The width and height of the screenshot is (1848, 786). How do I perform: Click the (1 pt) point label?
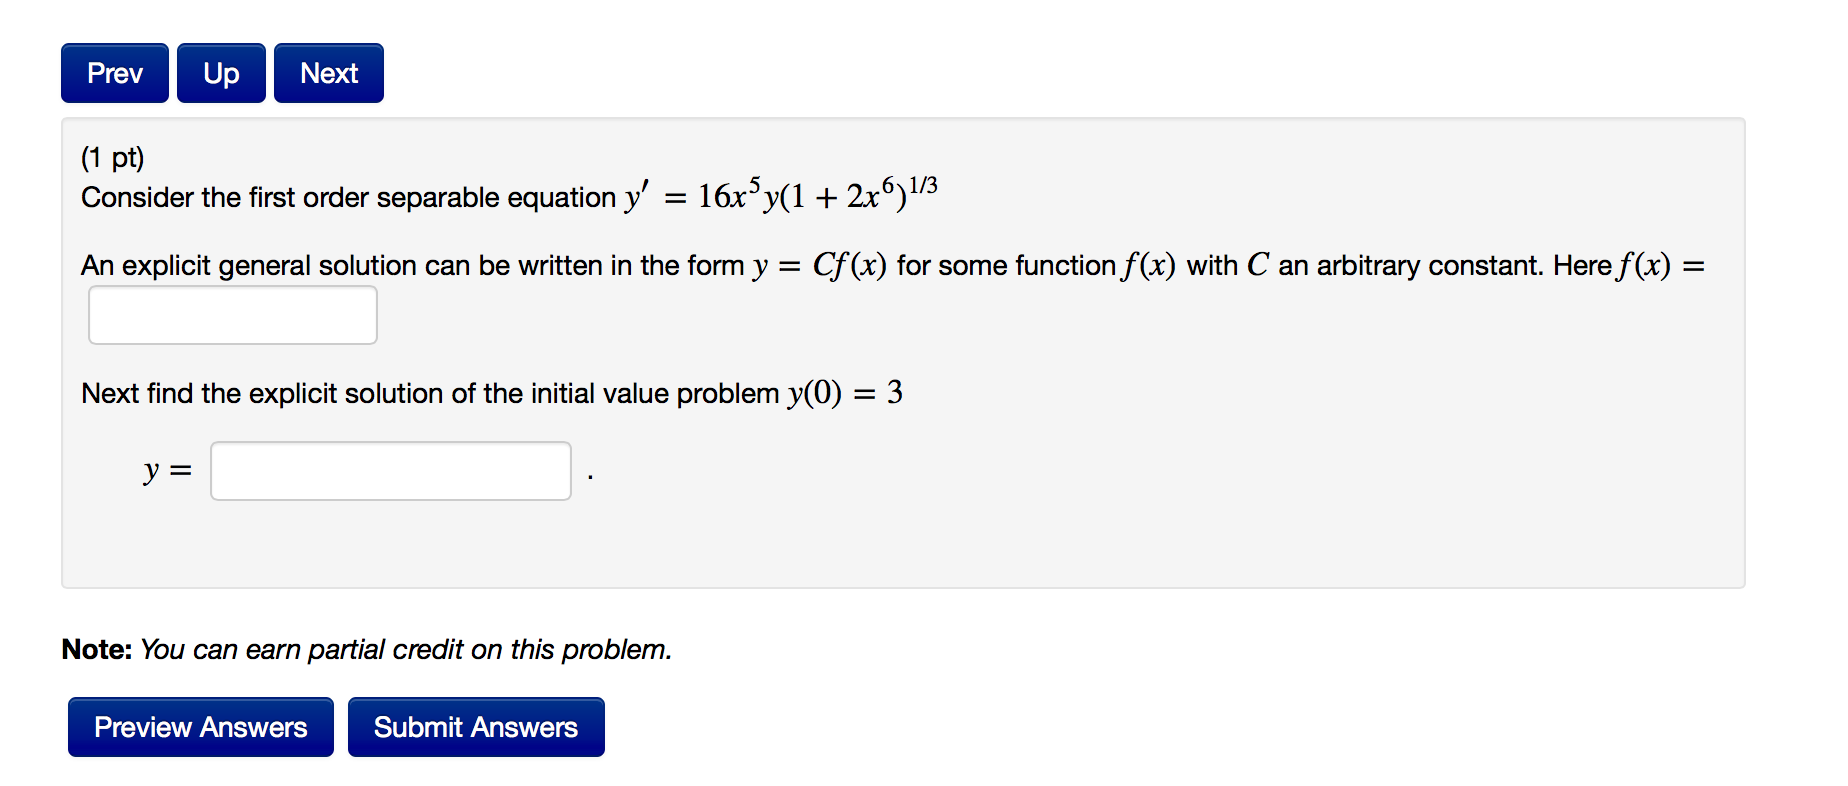pyautogui.click(x=112, y=158)
